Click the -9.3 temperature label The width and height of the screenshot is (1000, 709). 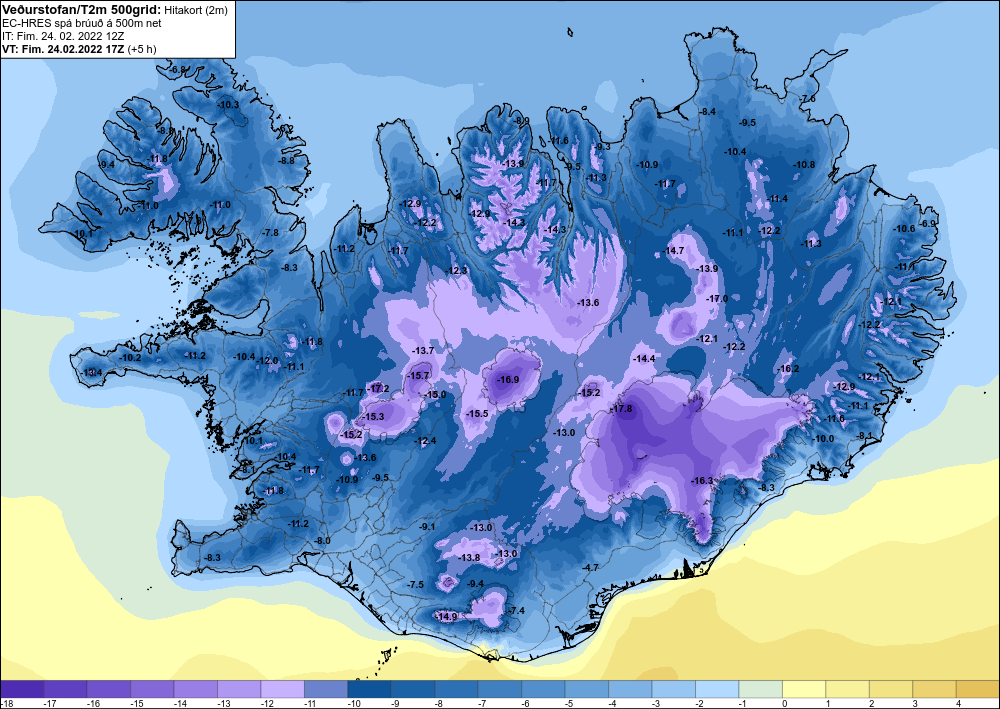pyautogui.click(x=601, y=147)
